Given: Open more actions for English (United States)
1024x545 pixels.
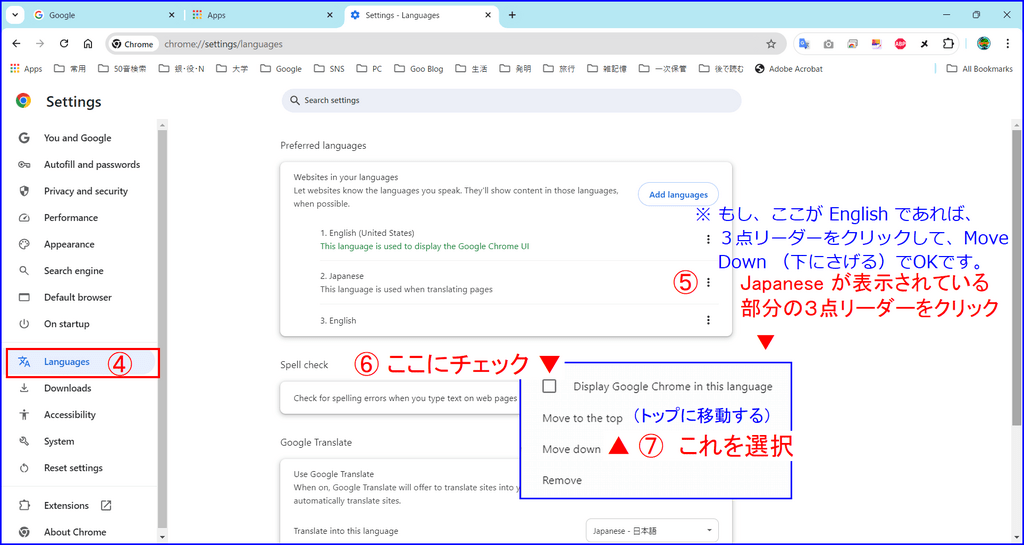Looking at the screenshot, I should click(x=709, y=240).
